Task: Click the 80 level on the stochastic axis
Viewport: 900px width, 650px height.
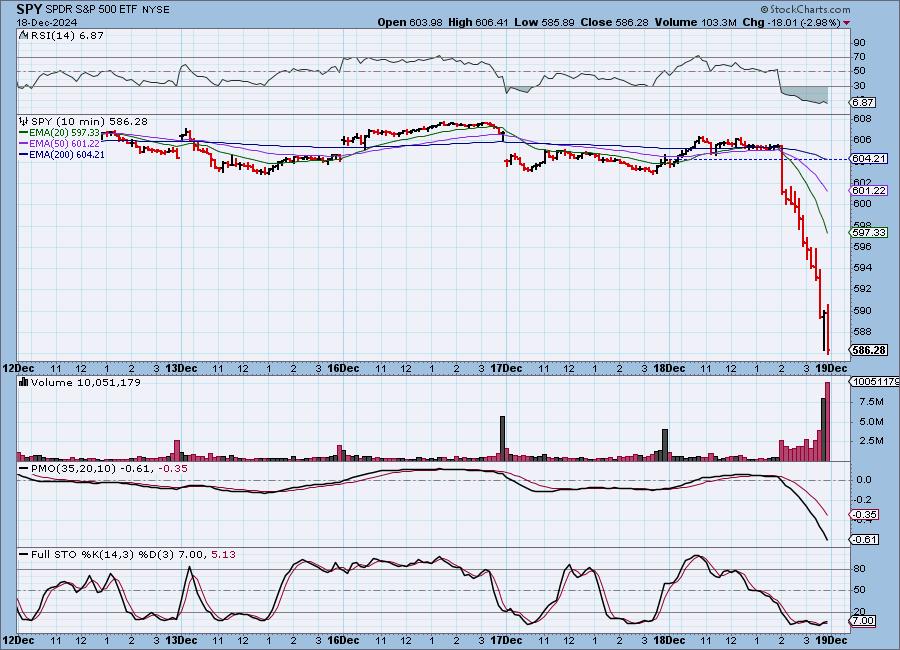Action: 859,569
